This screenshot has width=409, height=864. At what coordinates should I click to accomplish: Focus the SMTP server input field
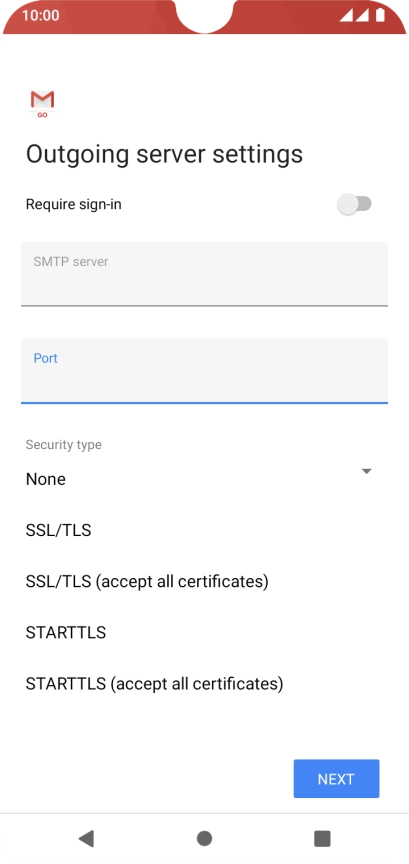[204, 273]
